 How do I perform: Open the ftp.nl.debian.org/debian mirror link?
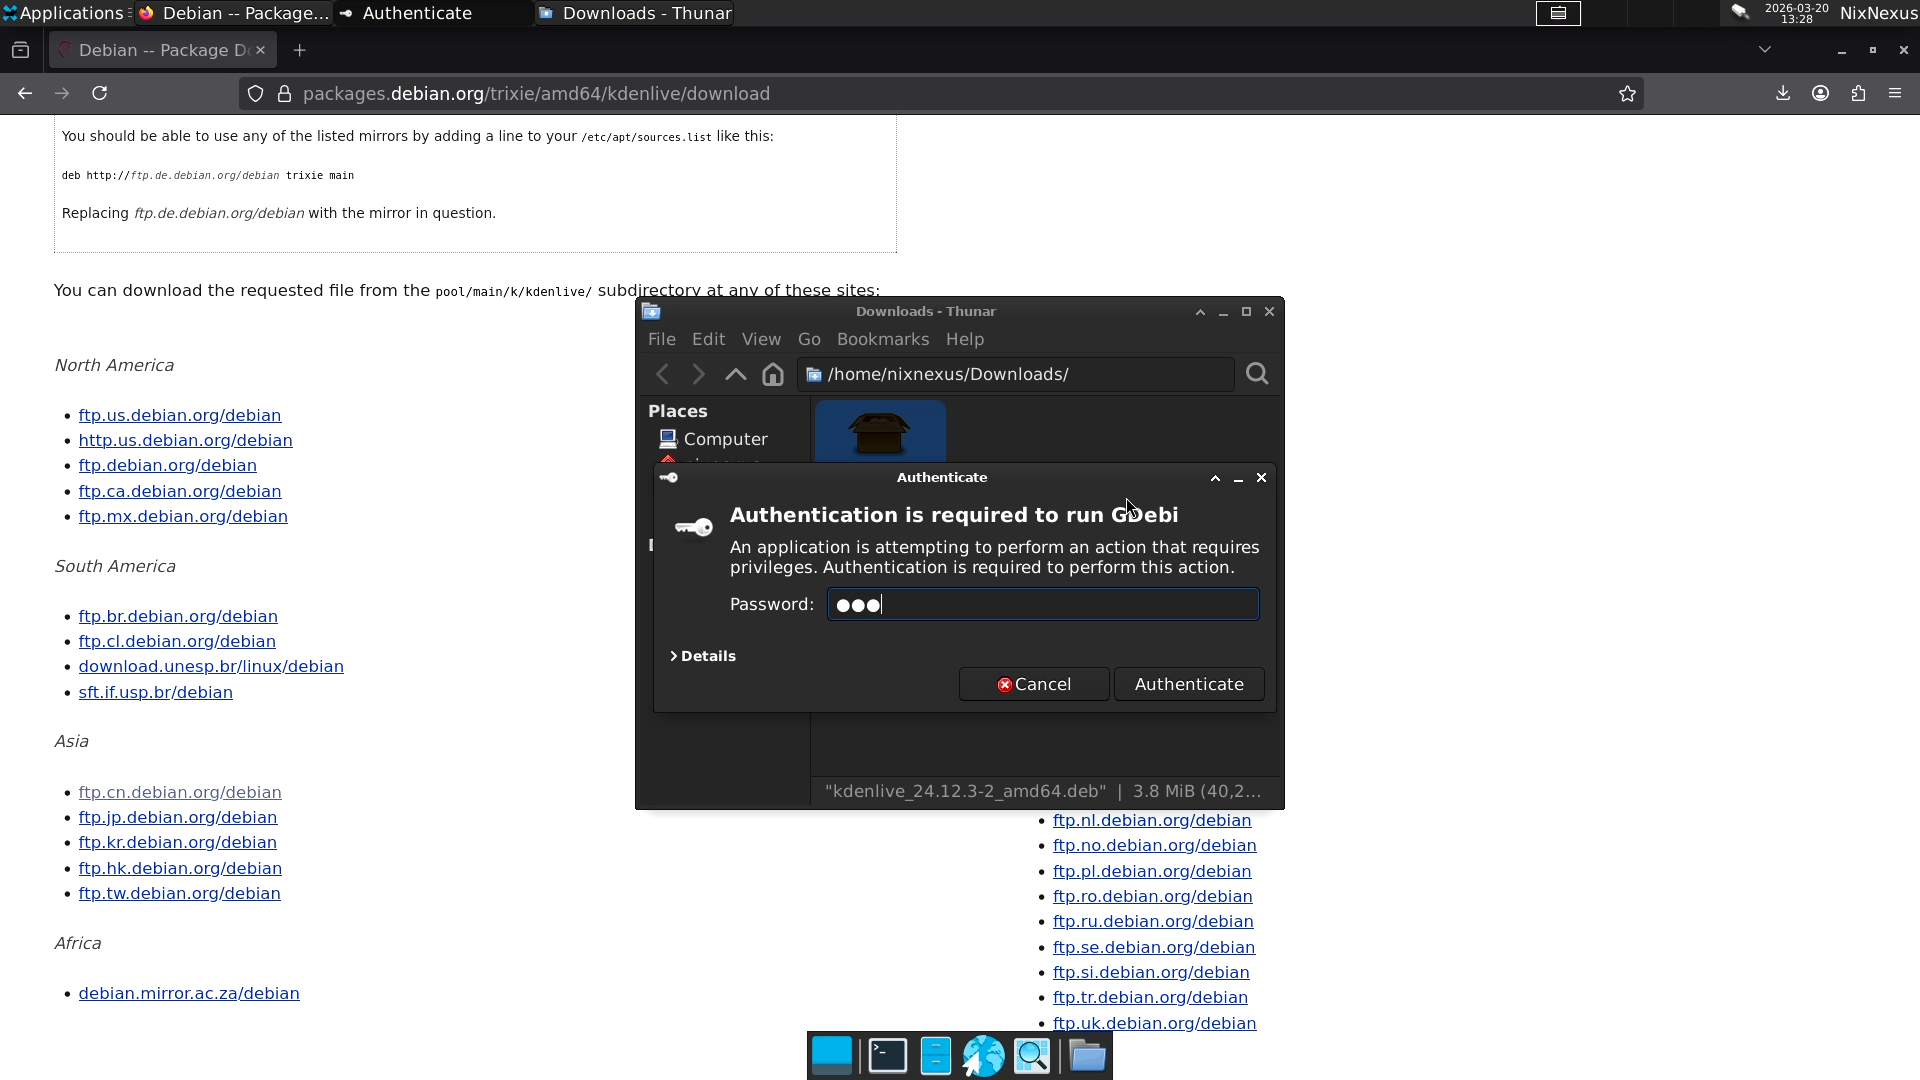click(1152, 820)
